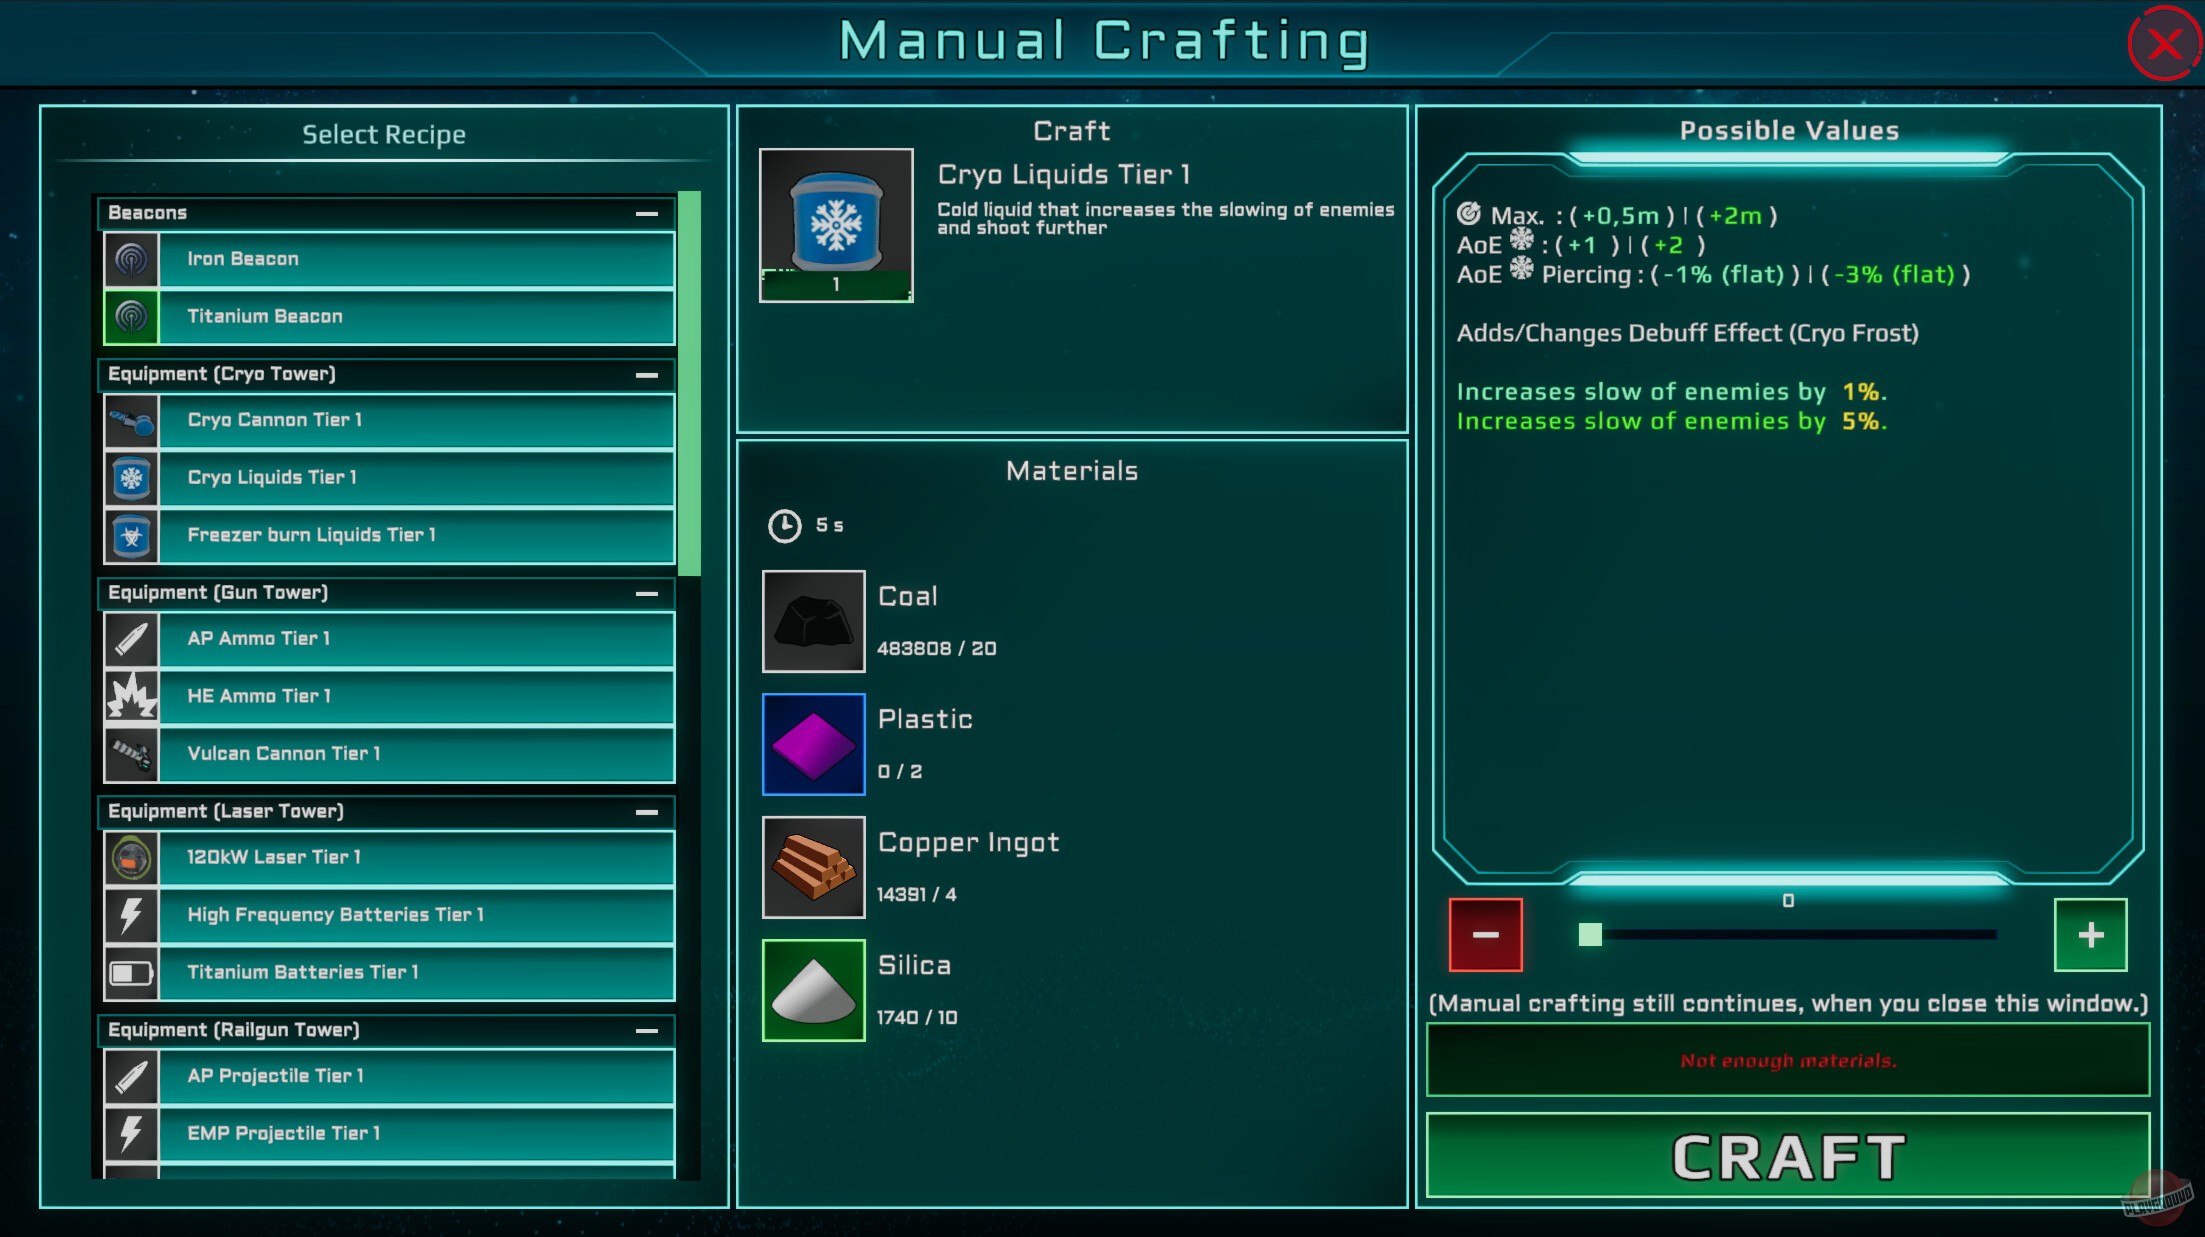Select the EMP Projectile Tier 1 recipe
2205x1237 pixels.
click(x=400, y=1133)
